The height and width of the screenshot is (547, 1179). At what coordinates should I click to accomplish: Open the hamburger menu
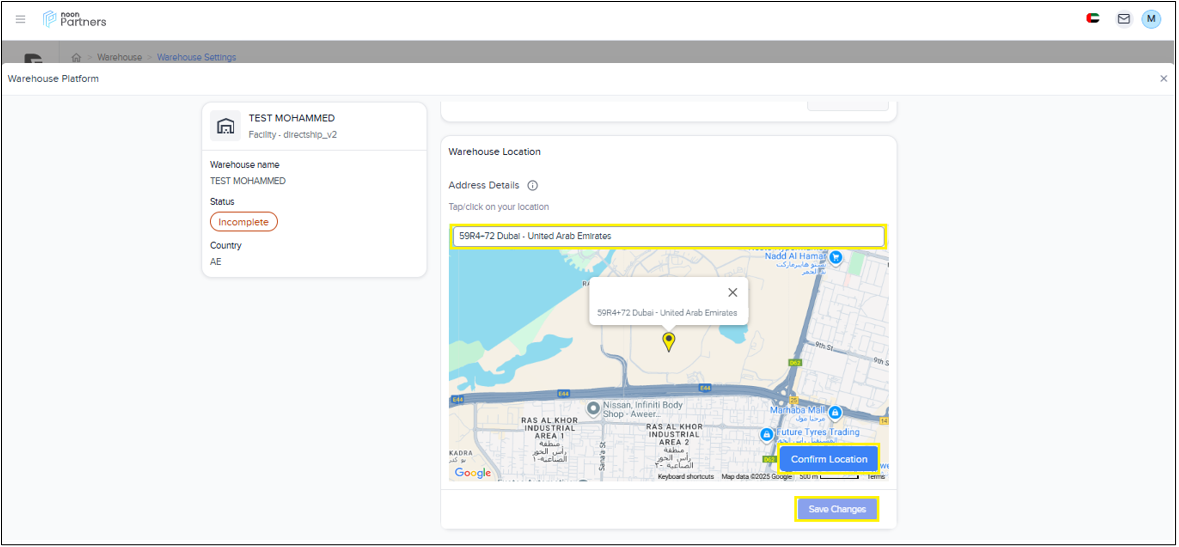coord(20,19)
